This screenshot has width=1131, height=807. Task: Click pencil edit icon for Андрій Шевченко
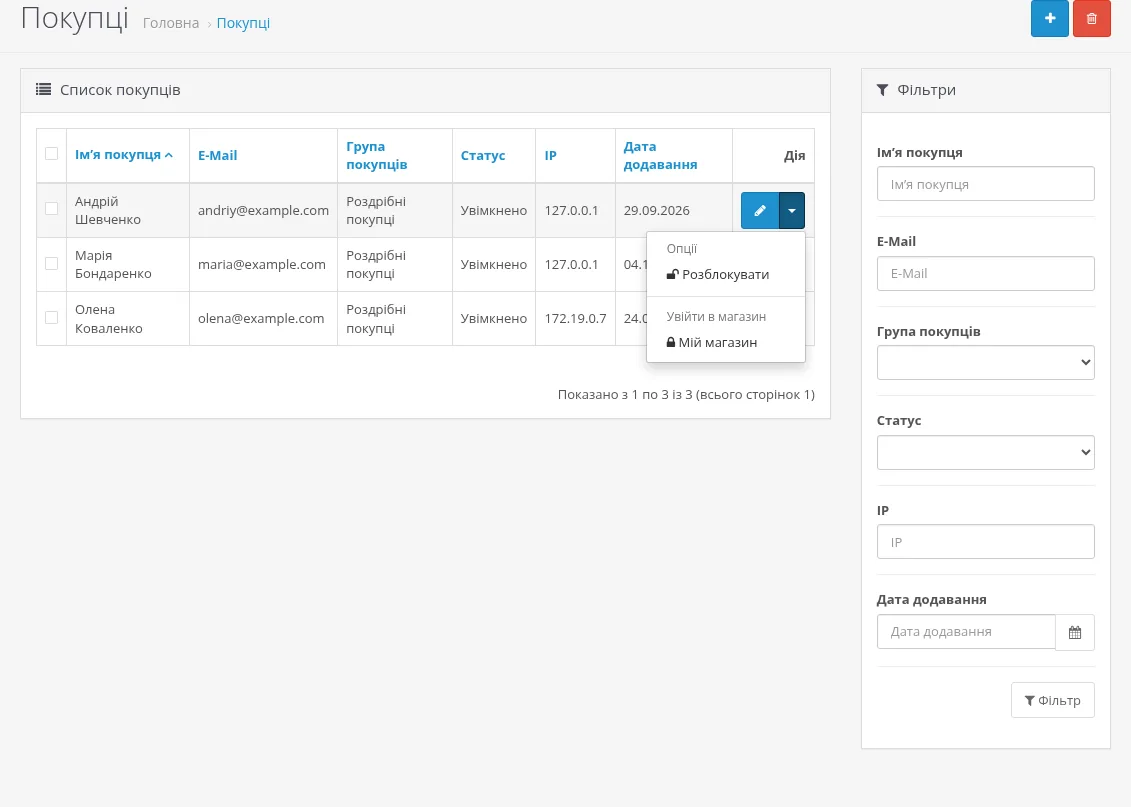(760, 211)
